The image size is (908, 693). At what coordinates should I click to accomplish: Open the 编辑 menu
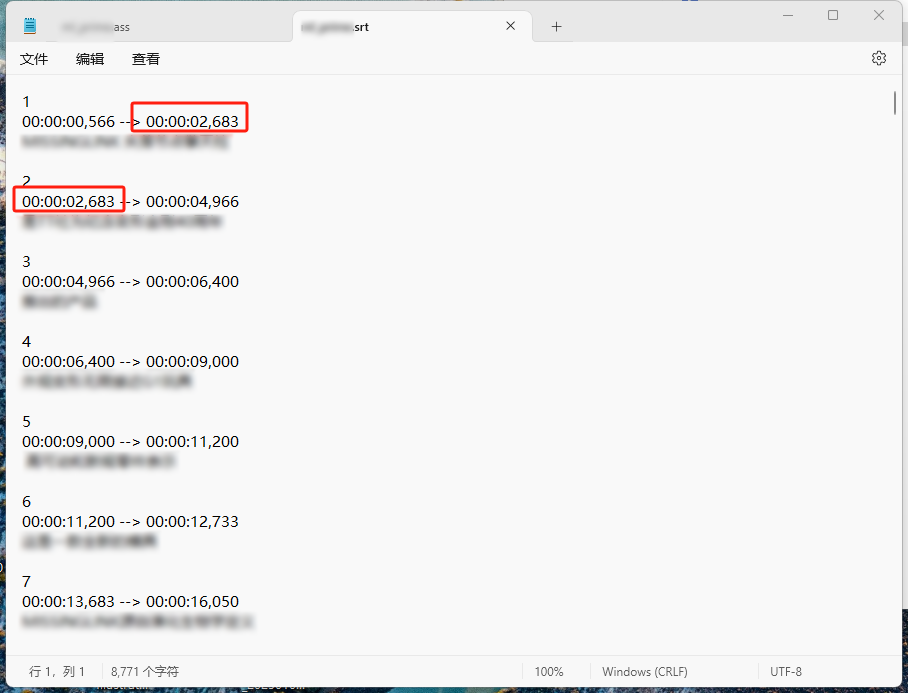point(90,59)
